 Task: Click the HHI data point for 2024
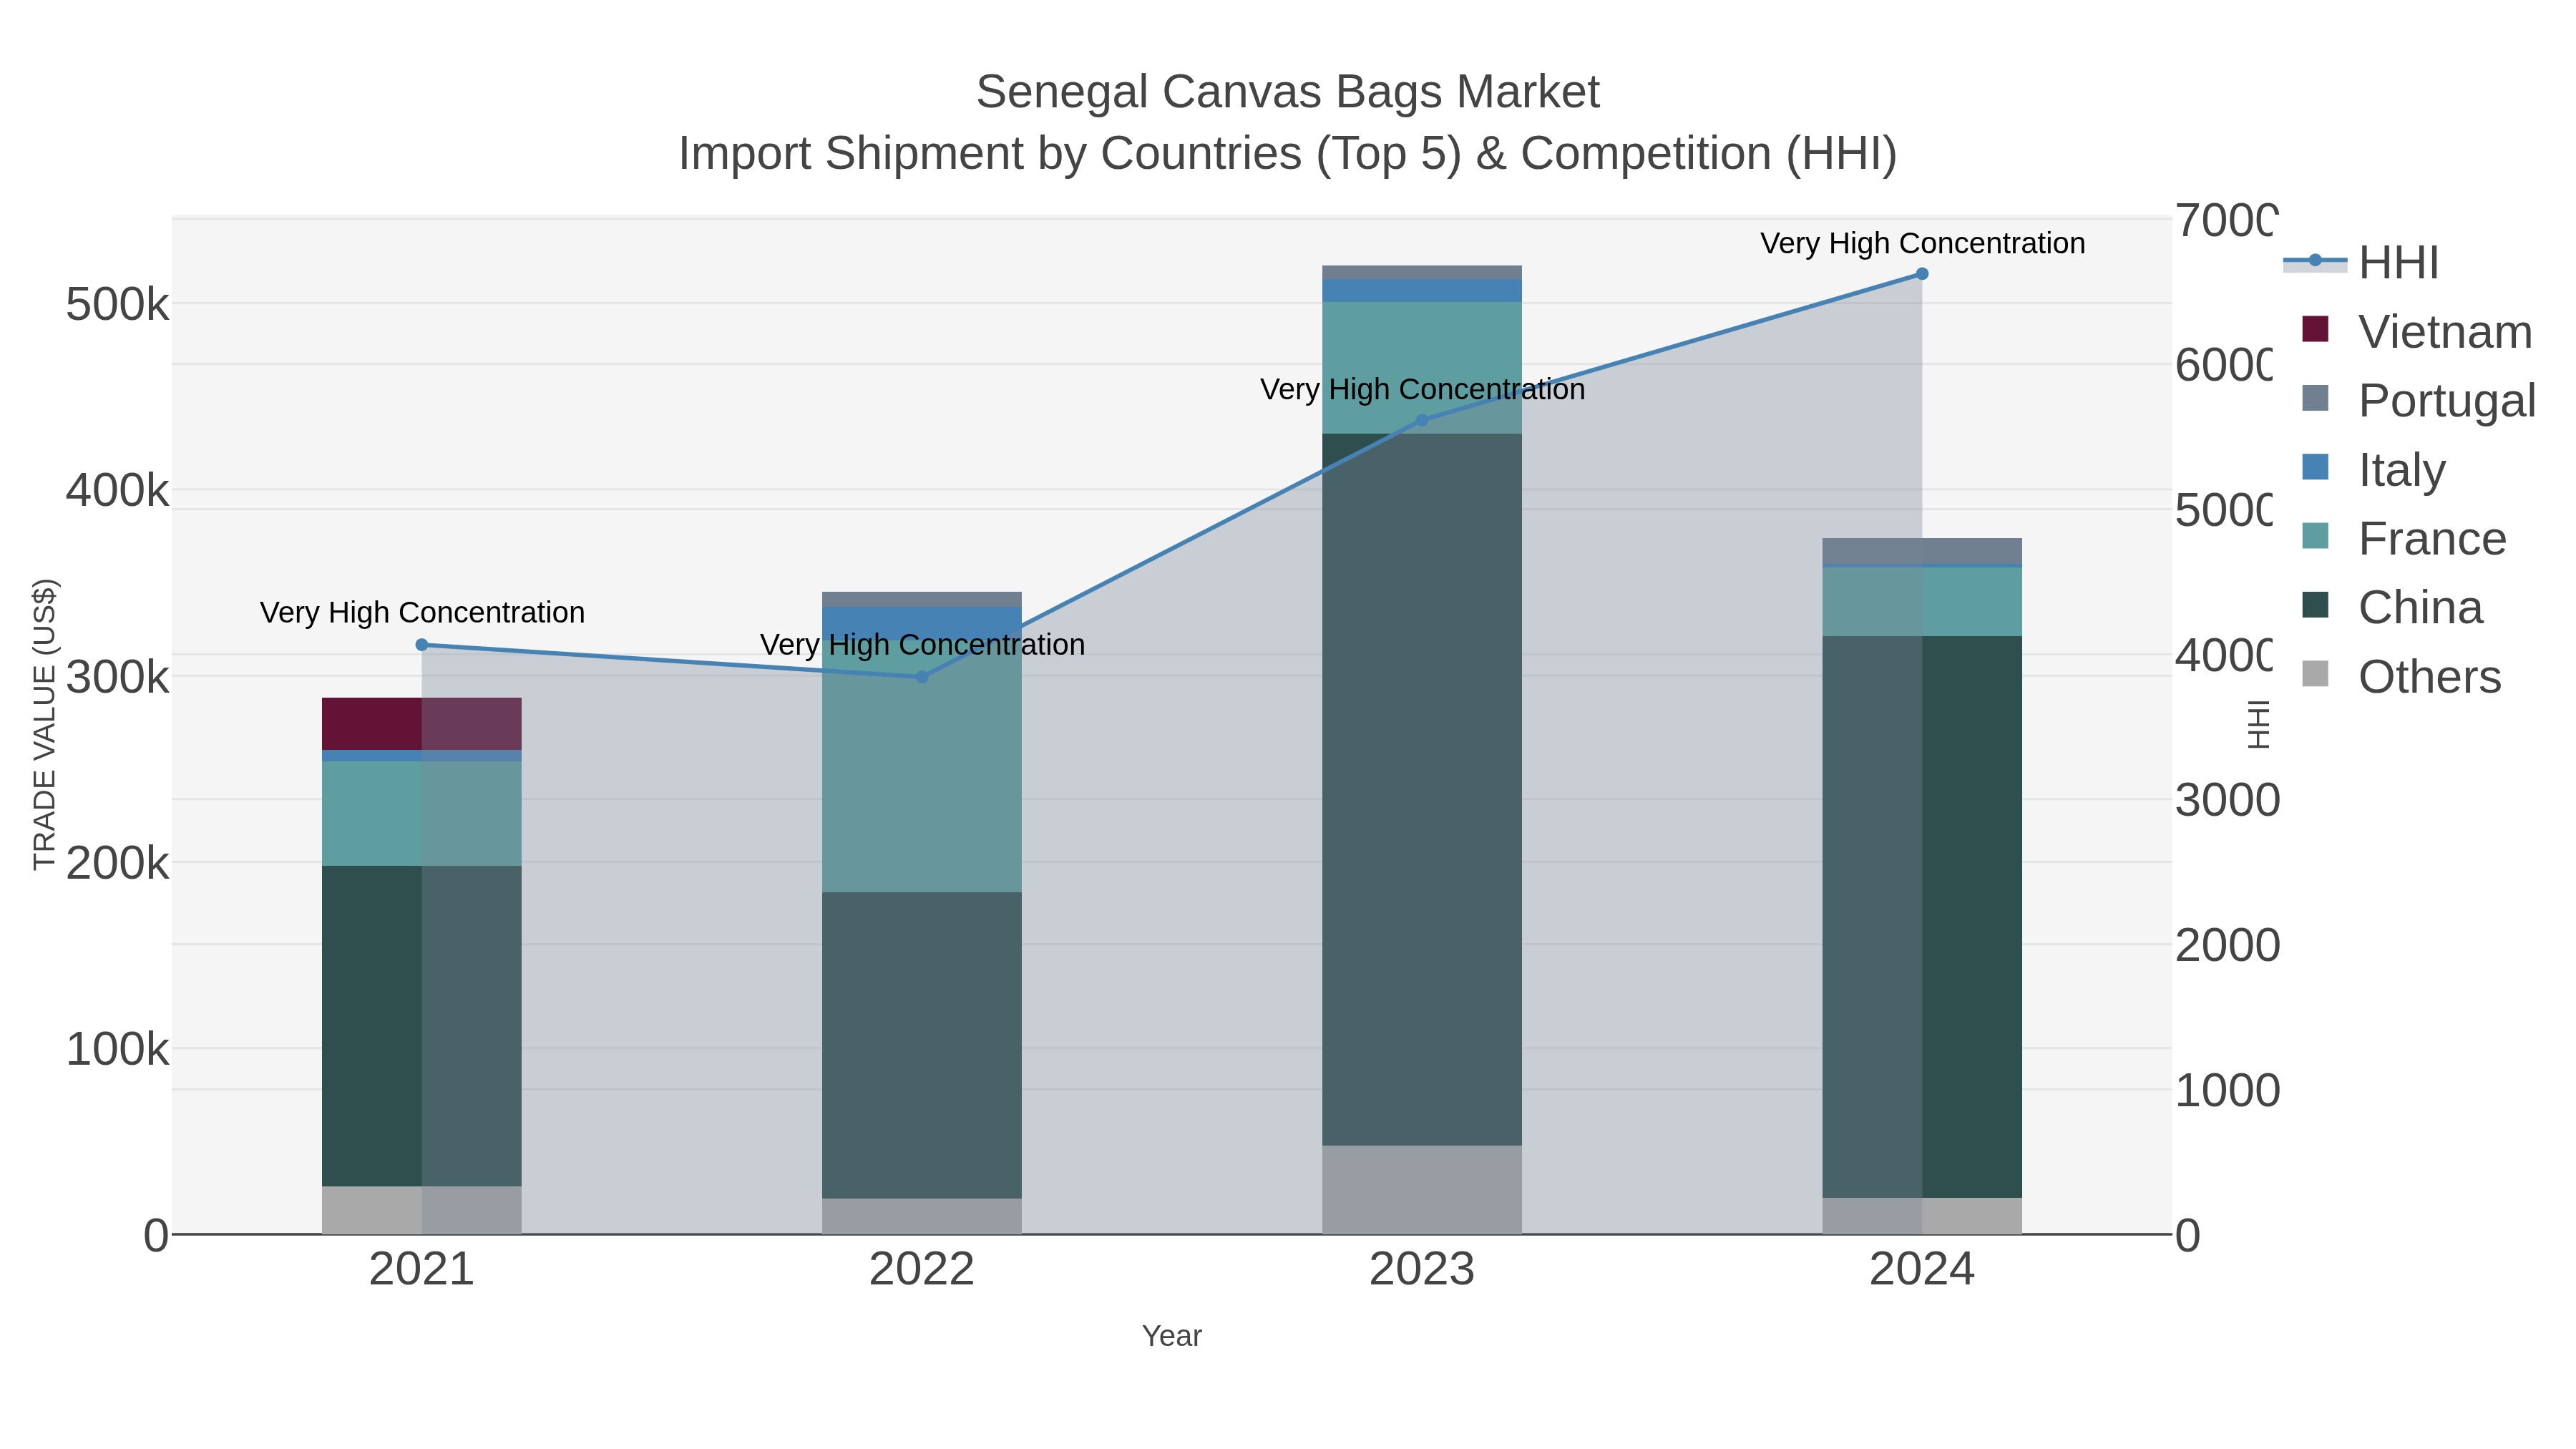coord(1922,274)
